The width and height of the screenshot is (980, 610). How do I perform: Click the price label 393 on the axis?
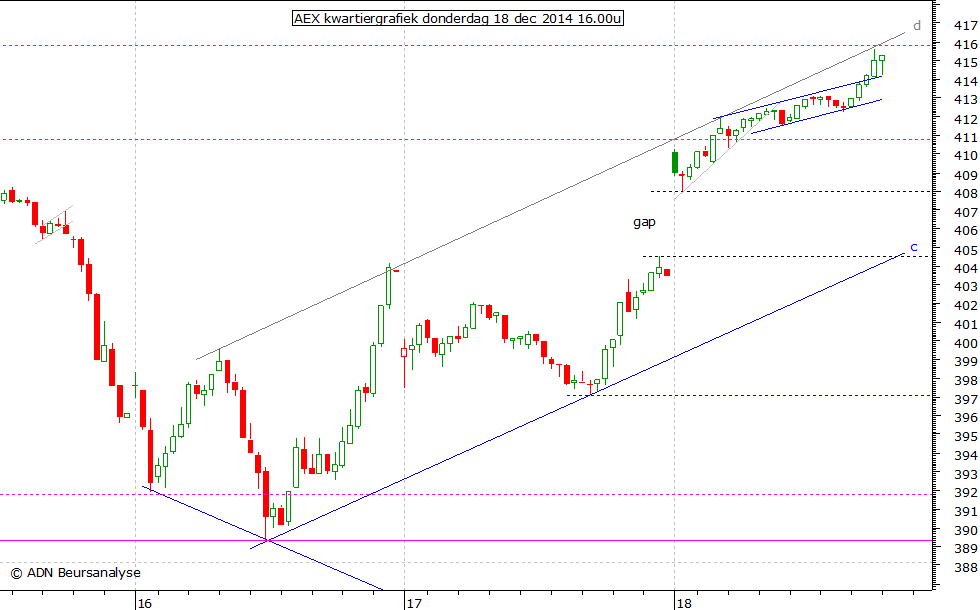coord(966,474)
